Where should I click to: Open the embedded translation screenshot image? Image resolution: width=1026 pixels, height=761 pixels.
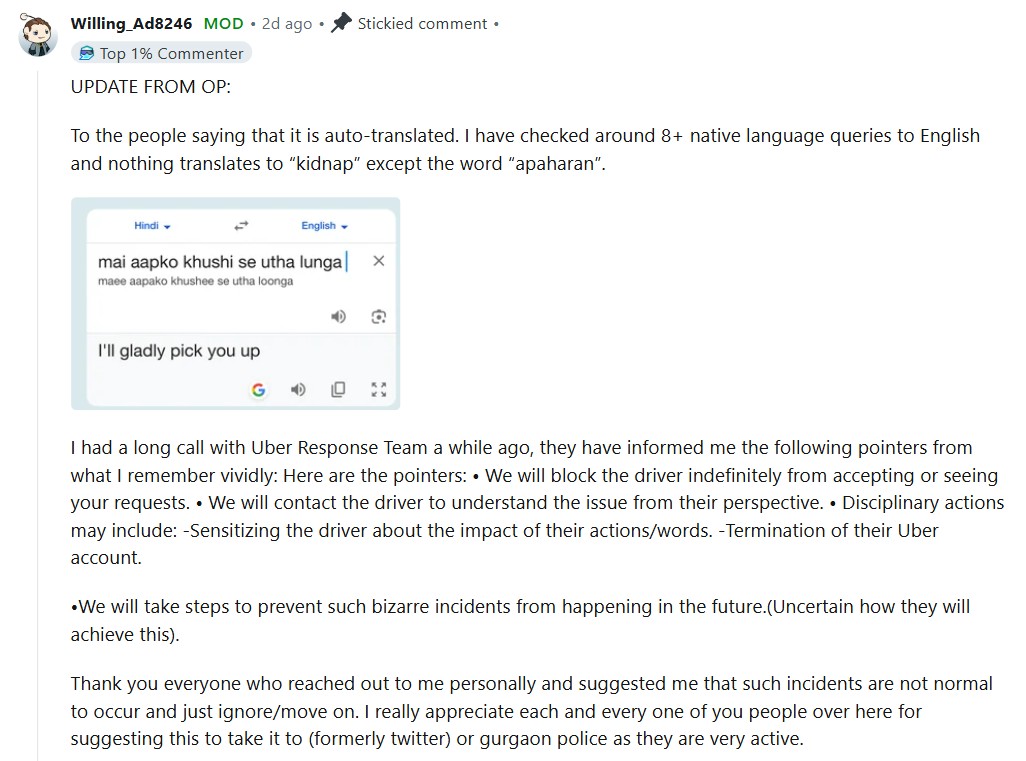236,304
